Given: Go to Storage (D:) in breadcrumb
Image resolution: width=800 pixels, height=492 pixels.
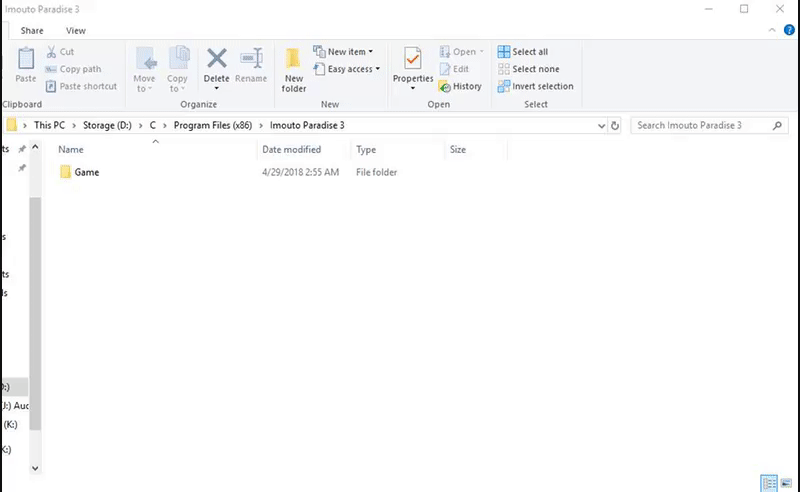Looking at the screenshot, I should 107,125.
